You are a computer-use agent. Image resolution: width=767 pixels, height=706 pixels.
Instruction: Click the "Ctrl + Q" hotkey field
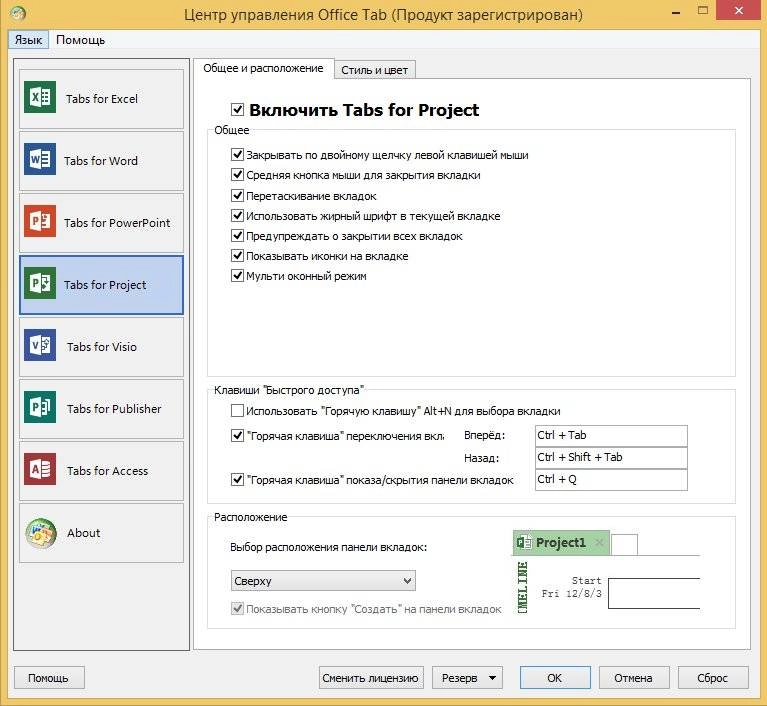tap(611, 479)
